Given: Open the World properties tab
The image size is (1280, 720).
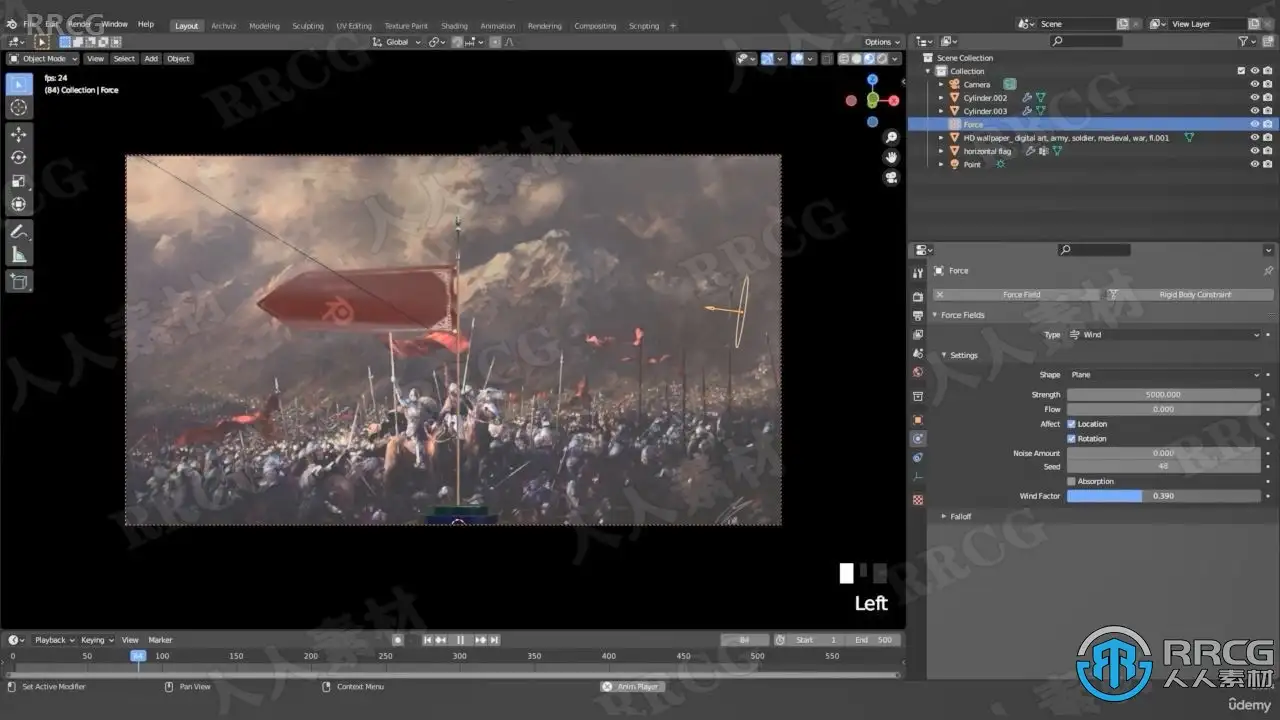Looking at the screenshot, I should tap(918, 373).
